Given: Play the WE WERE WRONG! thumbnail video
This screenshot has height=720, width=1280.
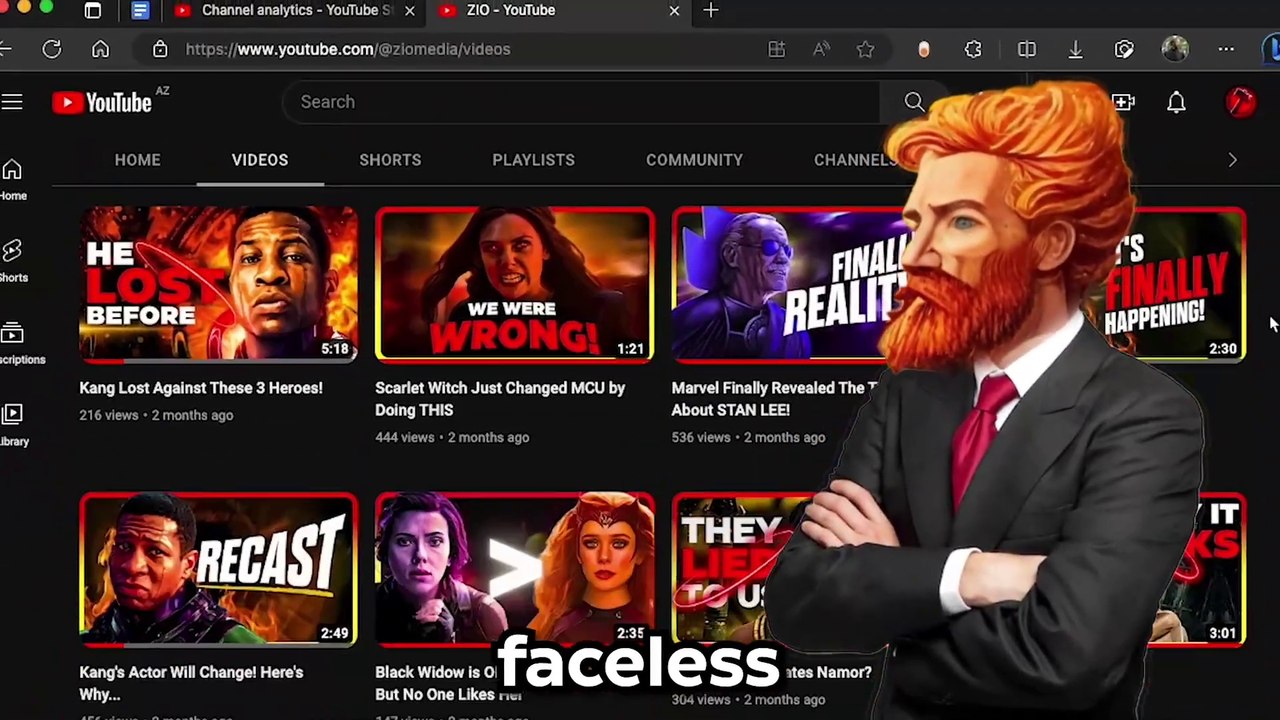Looking at the screenshot, I should (515, 284).
